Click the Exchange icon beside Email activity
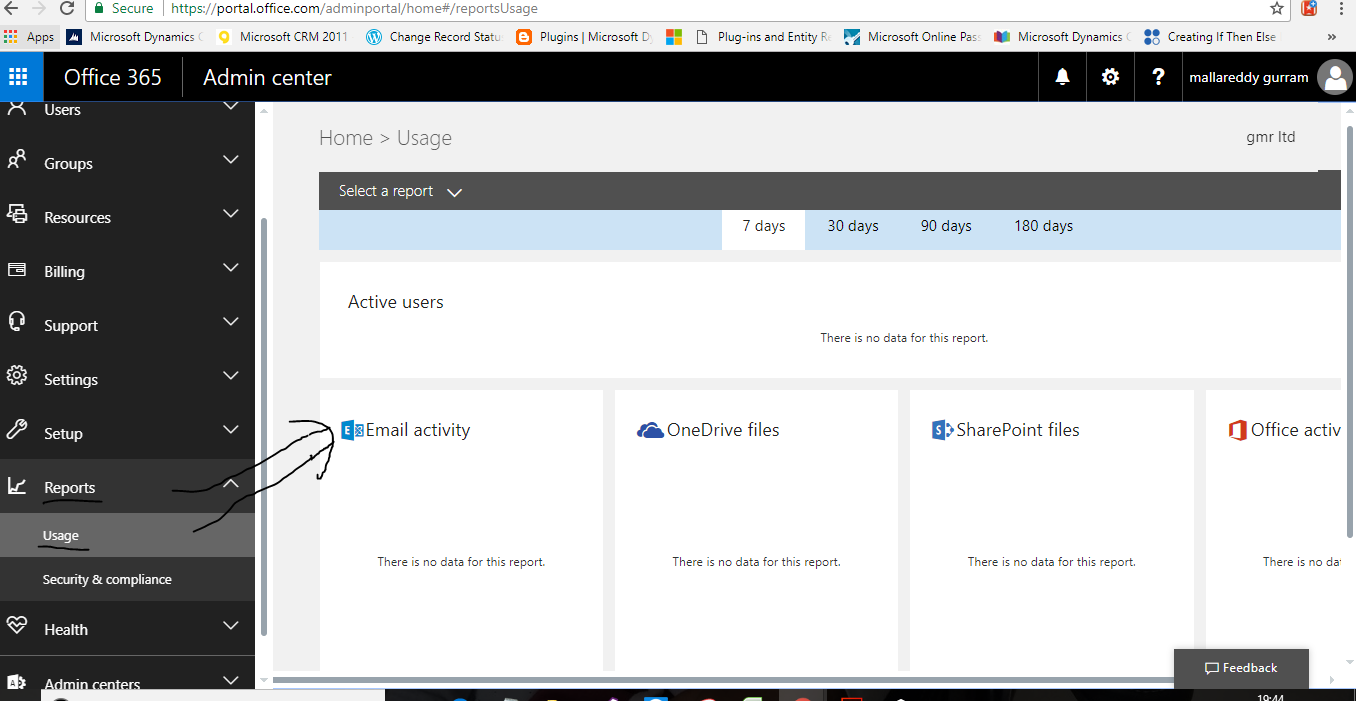The image size is (1356, 701). pos(352,430)
